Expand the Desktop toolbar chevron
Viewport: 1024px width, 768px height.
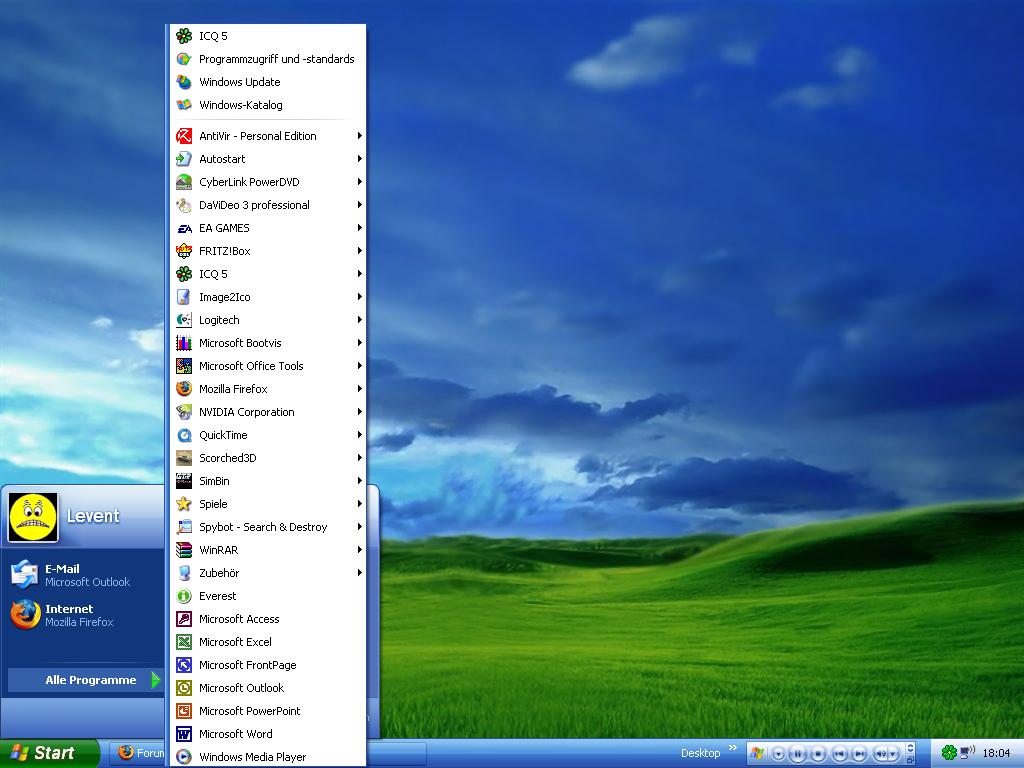[733, 748]
